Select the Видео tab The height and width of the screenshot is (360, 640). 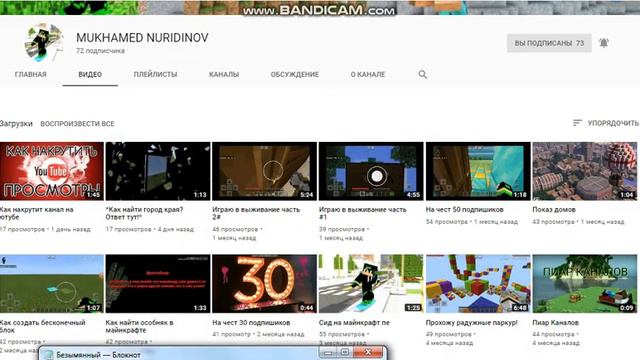[90, 74]
